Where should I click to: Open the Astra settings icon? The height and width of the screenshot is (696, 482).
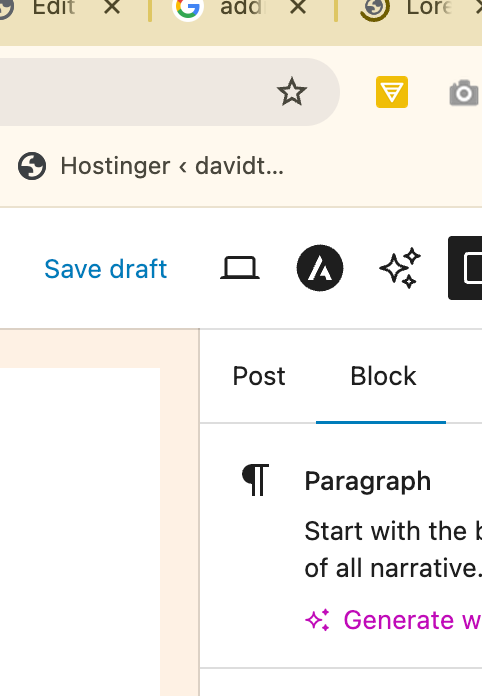[x=320, y=268]
